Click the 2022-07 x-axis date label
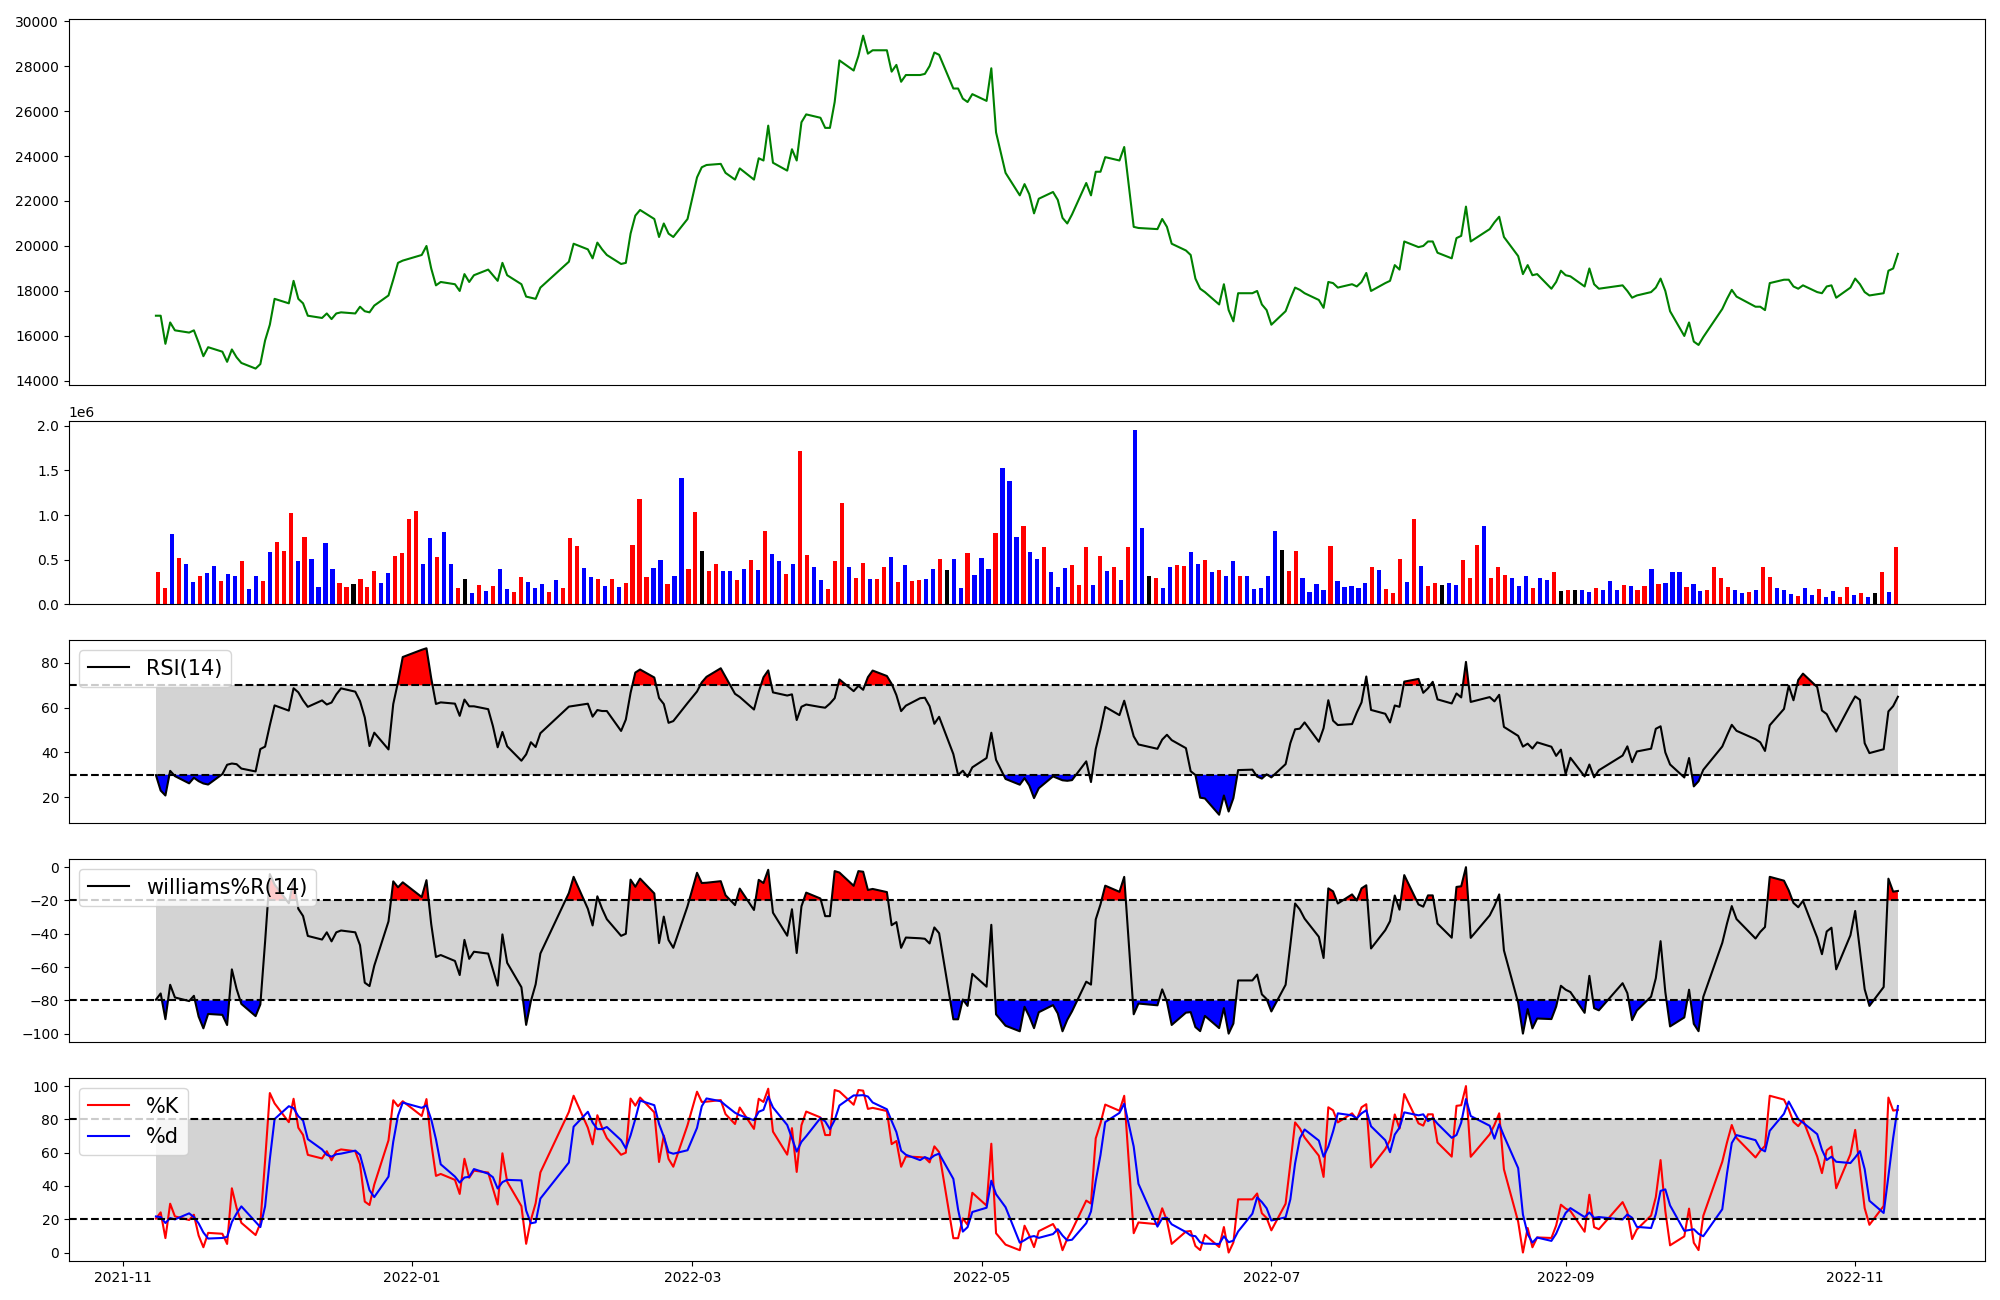The image size is (2000, 1300). point(1271,1277)
